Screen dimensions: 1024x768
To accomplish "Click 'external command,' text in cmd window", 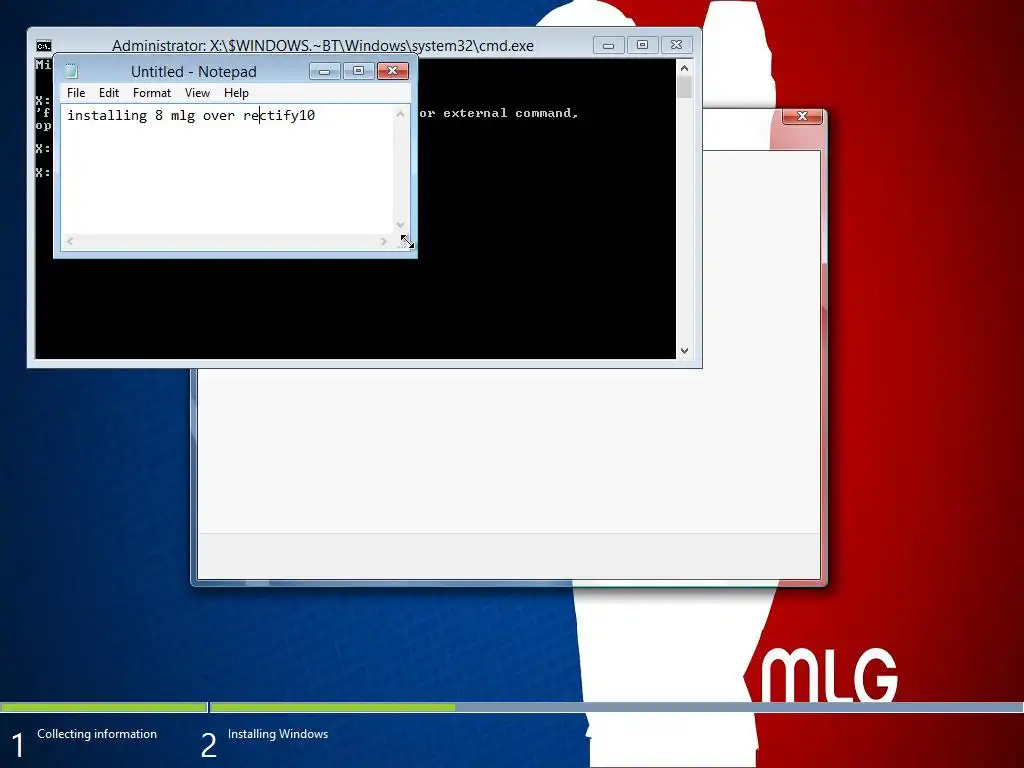I will click(x=511, y=113).
